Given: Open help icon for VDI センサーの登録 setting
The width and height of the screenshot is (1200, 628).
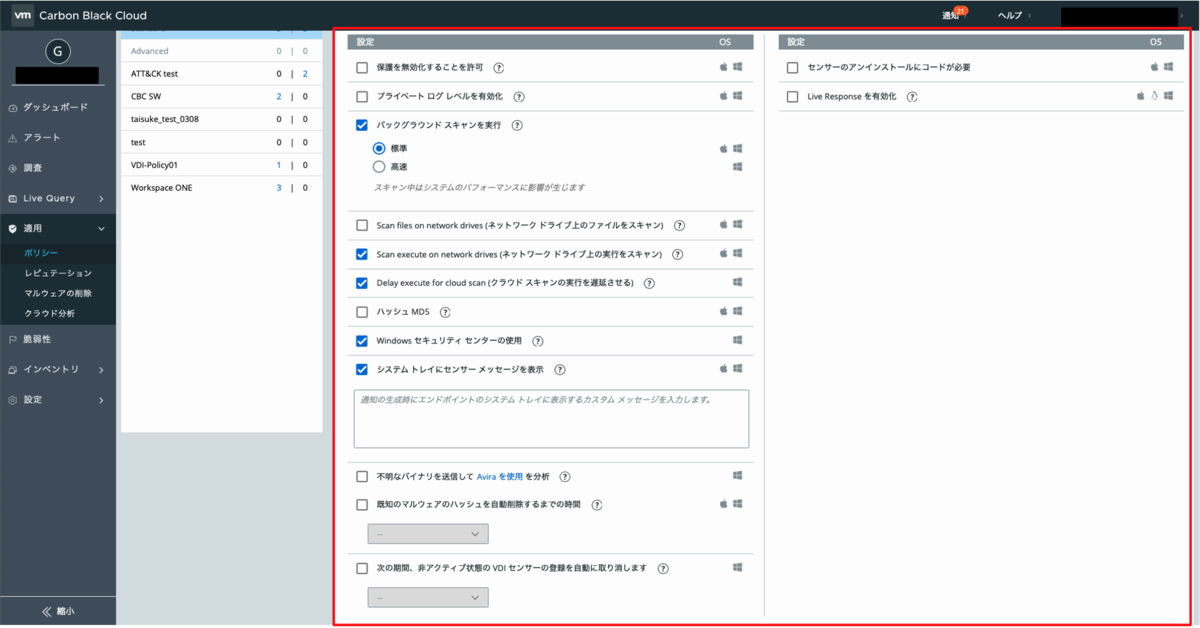Looking at the screenshot, I should coord(663,568).
